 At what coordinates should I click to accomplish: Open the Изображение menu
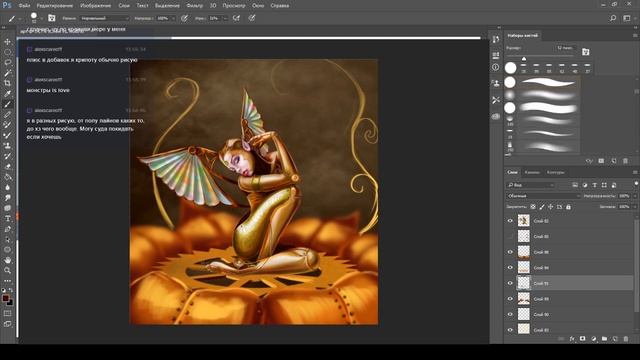[96, 6]
